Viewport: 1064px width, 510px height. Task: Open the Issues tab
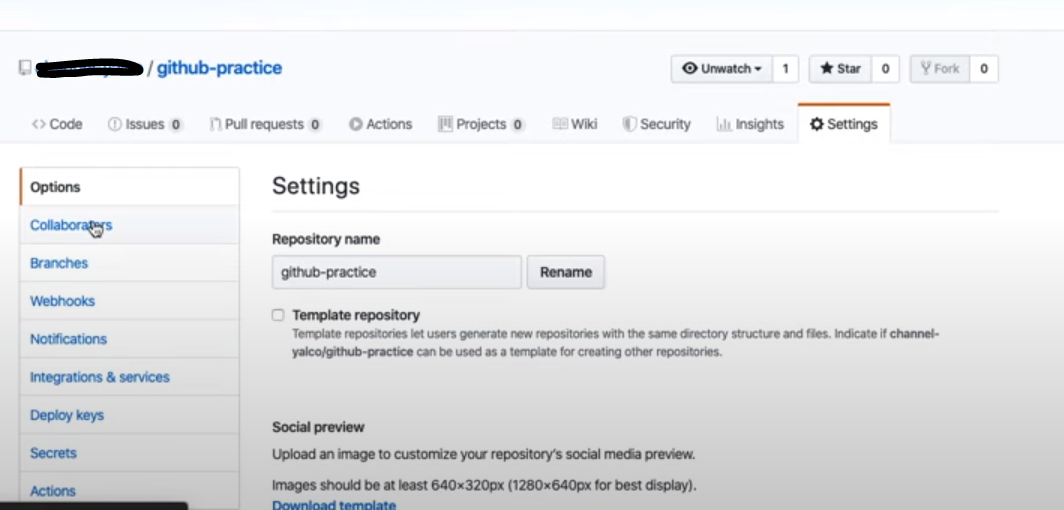point(145,124)
